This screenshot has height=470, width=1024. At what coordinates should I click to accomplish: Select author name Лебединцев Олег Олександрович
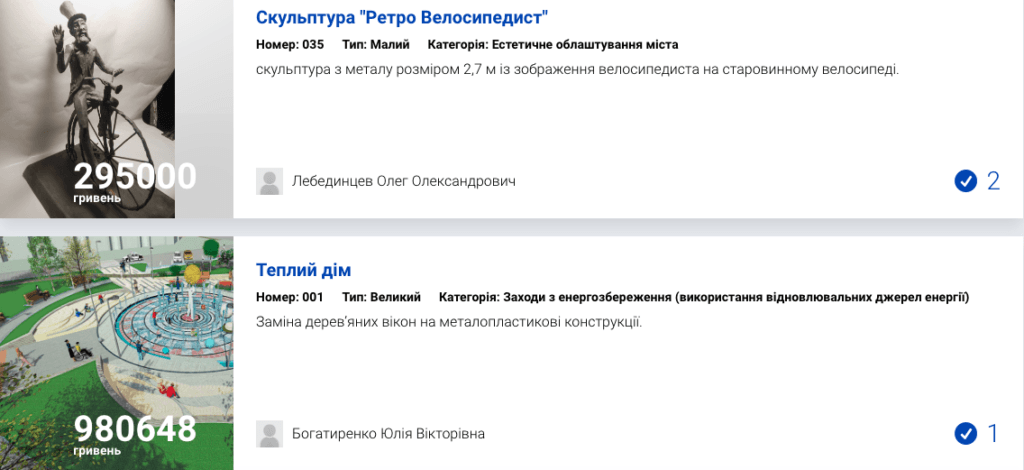tap(403, 181)
